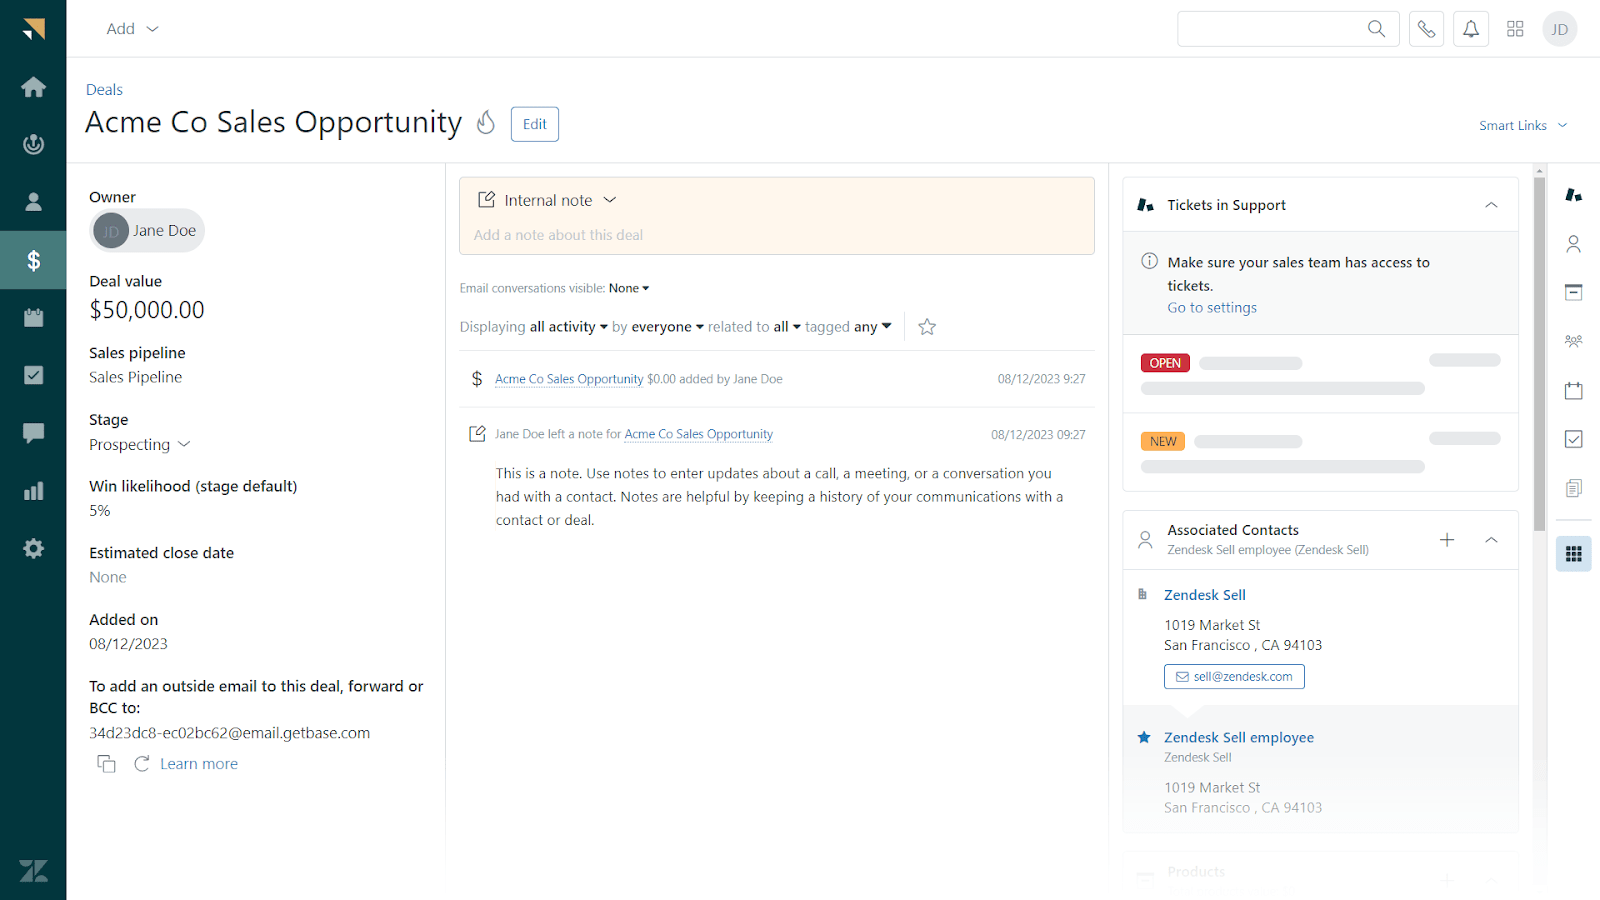Open the Contacts section icon
This screenshot has width=1600, height=900.
(33, 201)
